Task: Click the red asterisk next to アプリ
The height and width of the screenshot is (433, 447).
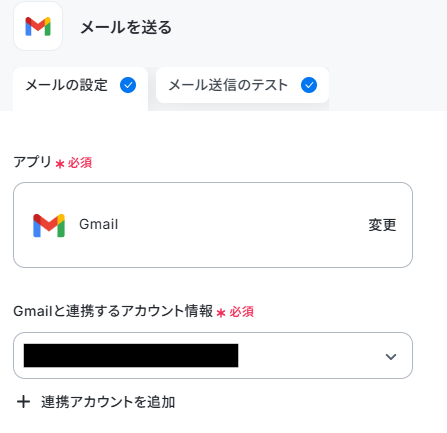Action: coord(60,164)
